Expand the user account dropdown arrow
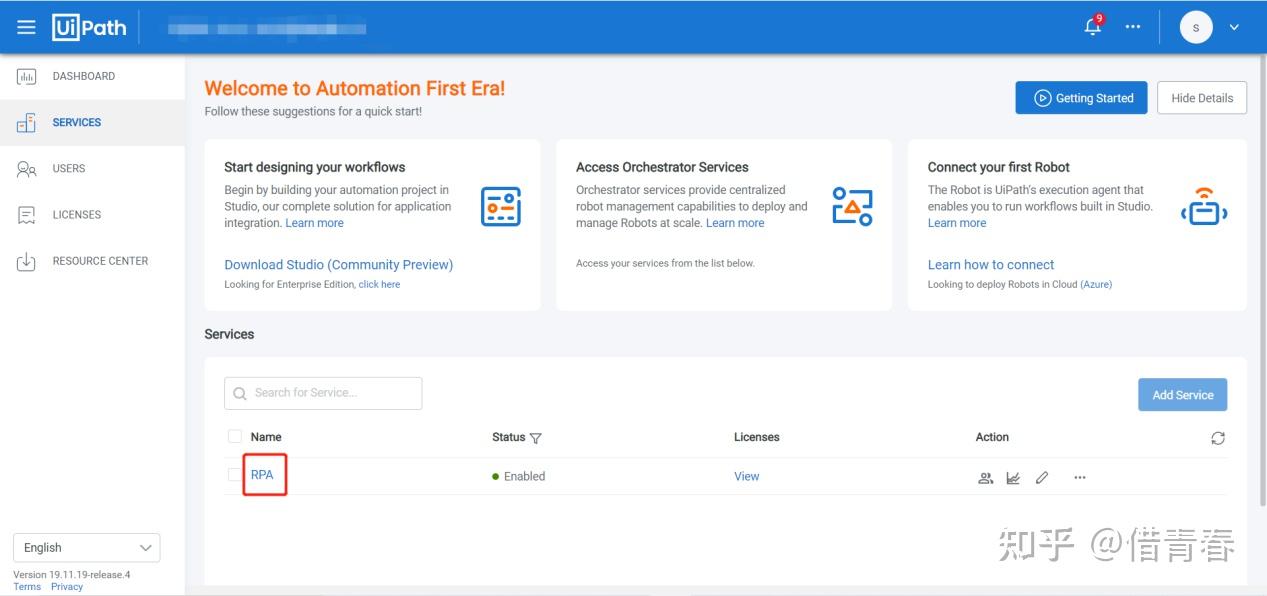Viewport: 1267px width, 596px height. (x=1234, y=27)
